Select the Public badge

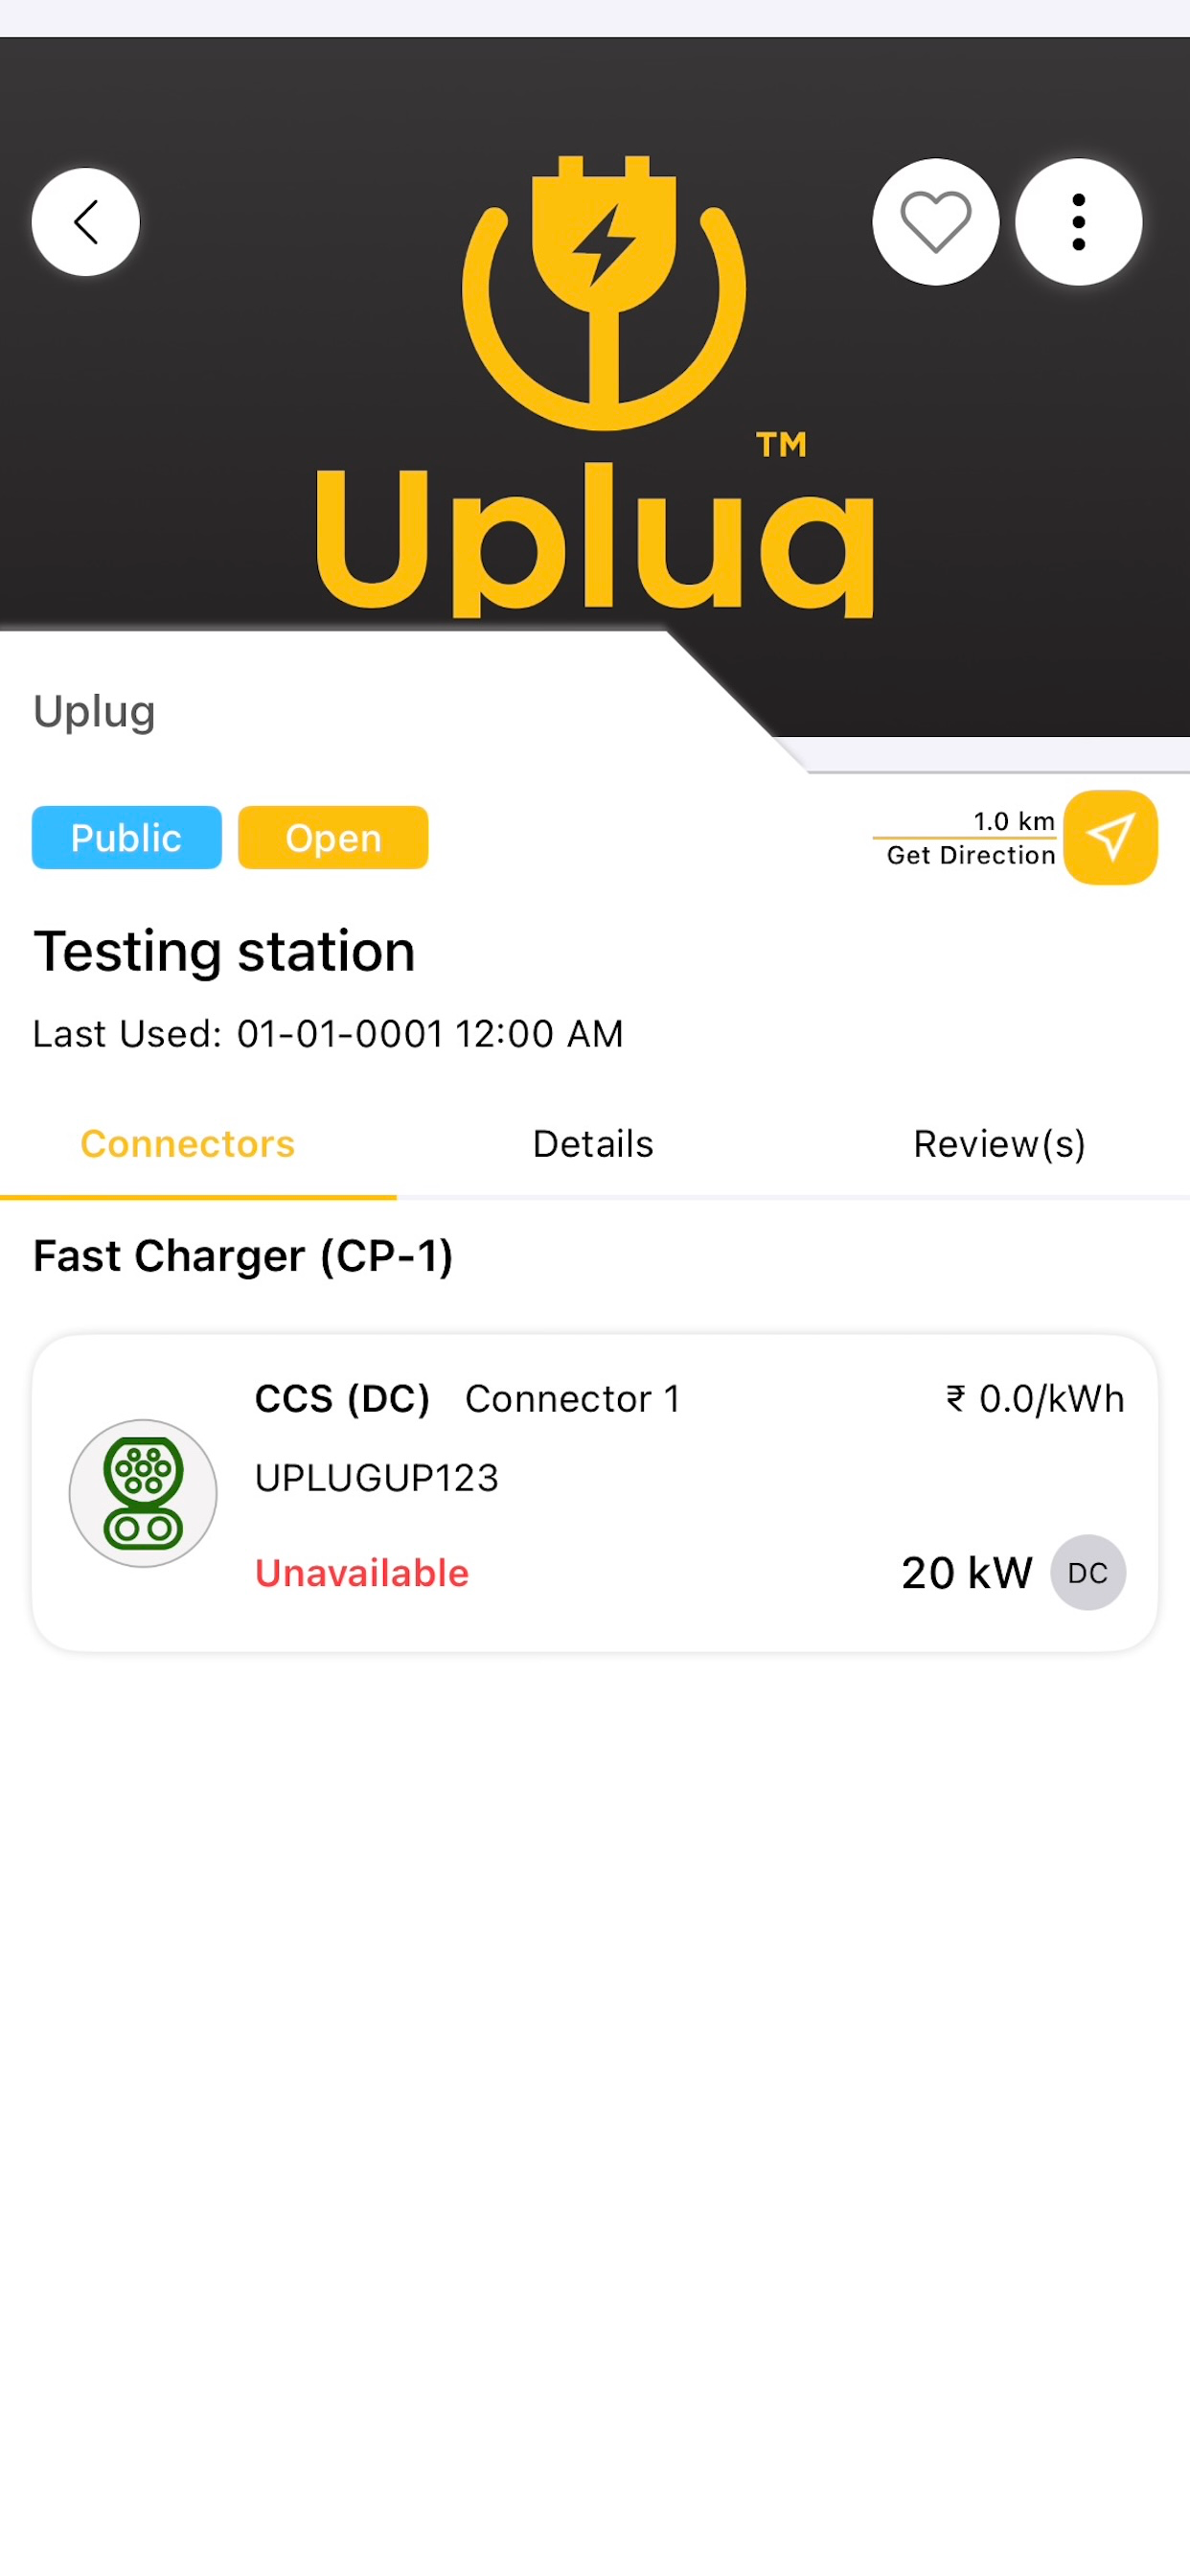click(x=127, y=837)
